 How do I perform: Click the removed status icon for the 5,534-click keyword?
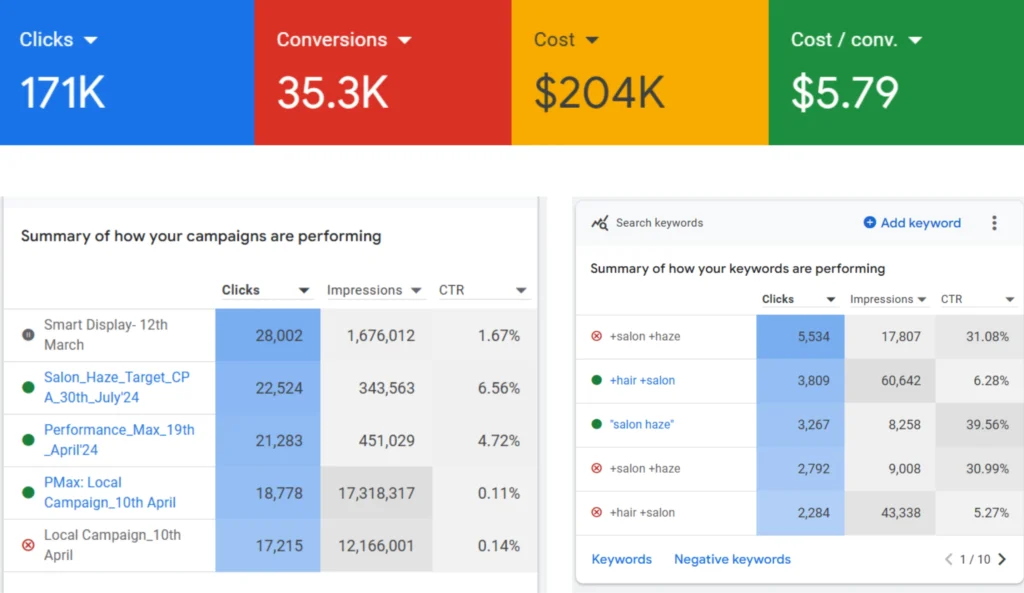597,336
